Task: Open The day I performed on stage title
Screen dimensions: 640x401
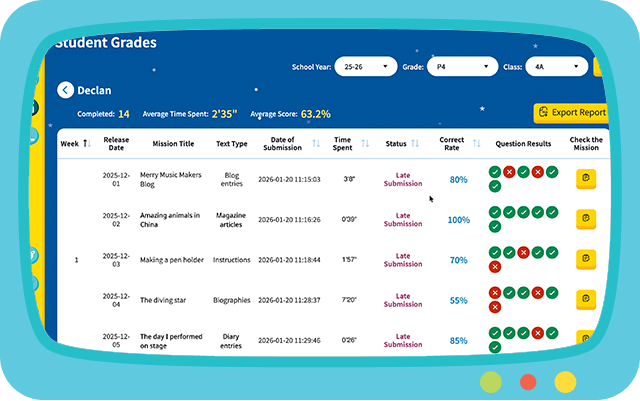Action: point(171,341)
